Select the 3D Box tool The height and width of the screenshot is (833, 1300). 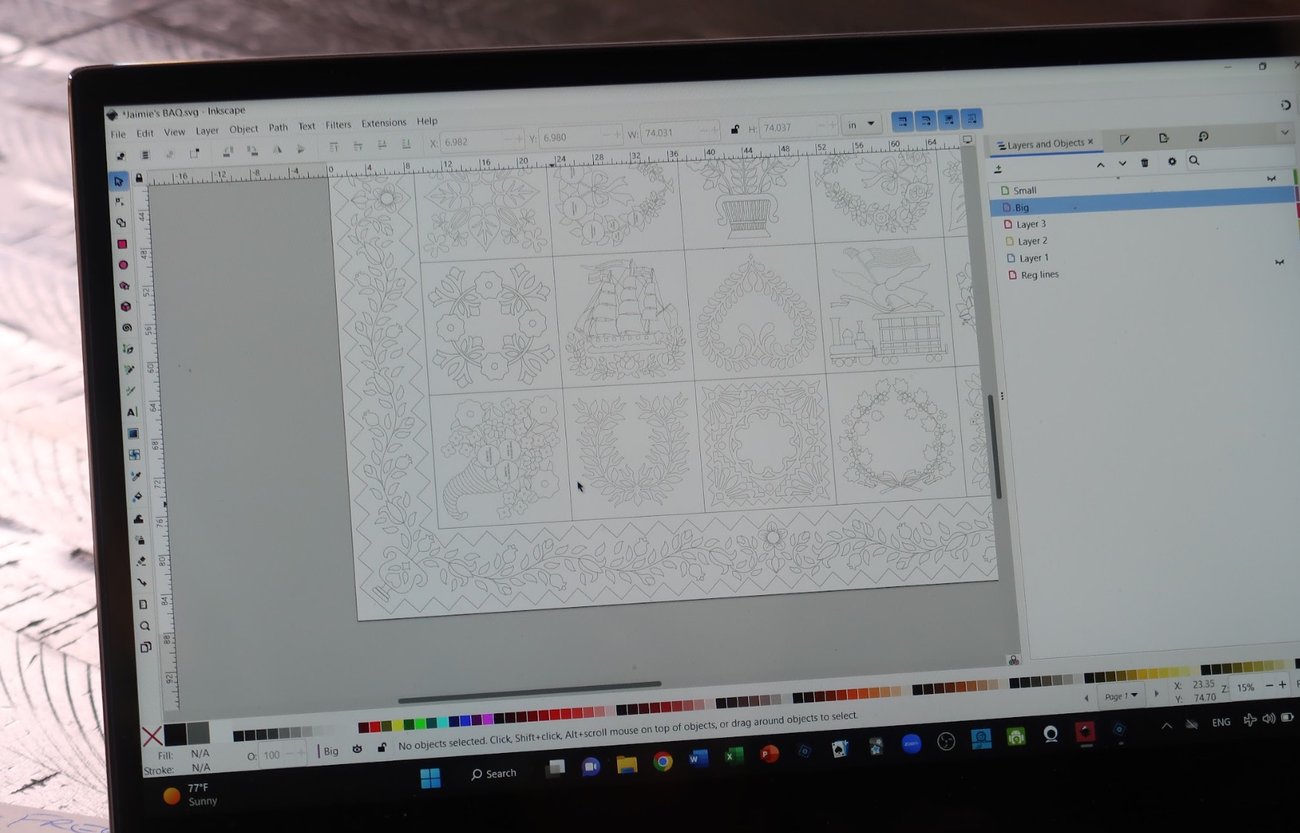[x=125, y=307]
